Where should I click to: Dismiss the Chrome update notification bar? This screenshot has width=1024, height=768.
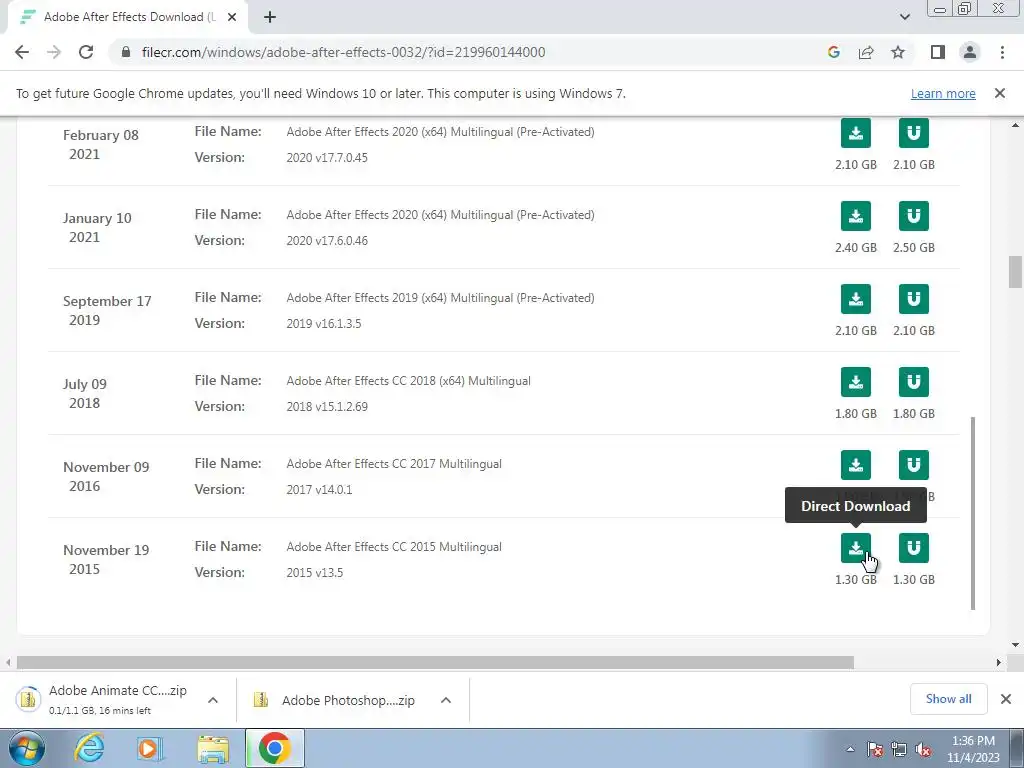pos(999,93)
